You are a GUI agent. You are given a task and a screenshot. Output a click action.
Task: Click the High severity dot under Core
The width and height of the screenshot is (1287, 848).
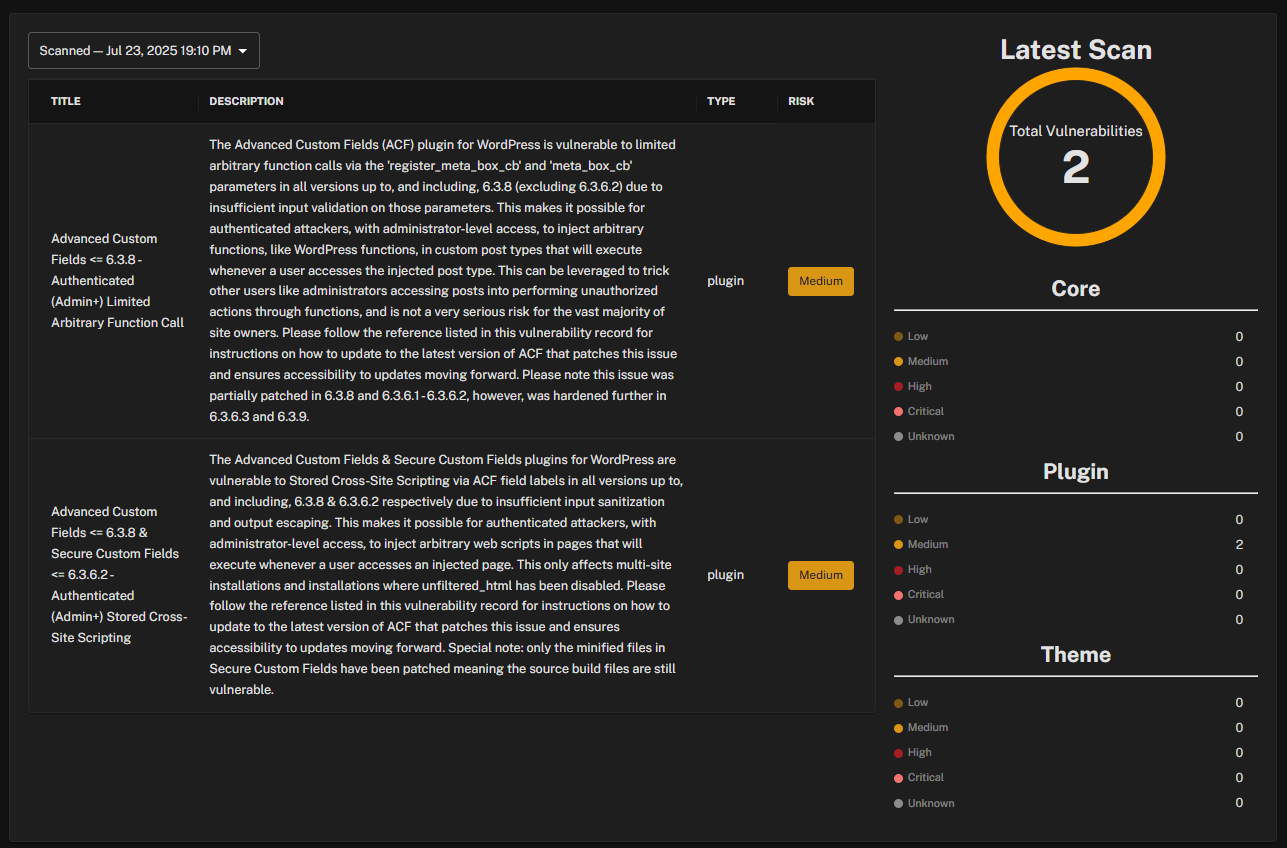(898, 386)
